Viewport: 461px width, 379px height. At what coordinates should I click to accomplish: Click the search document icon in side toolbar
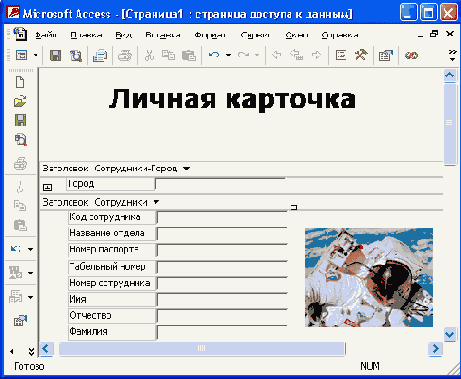tap(20, 140)
